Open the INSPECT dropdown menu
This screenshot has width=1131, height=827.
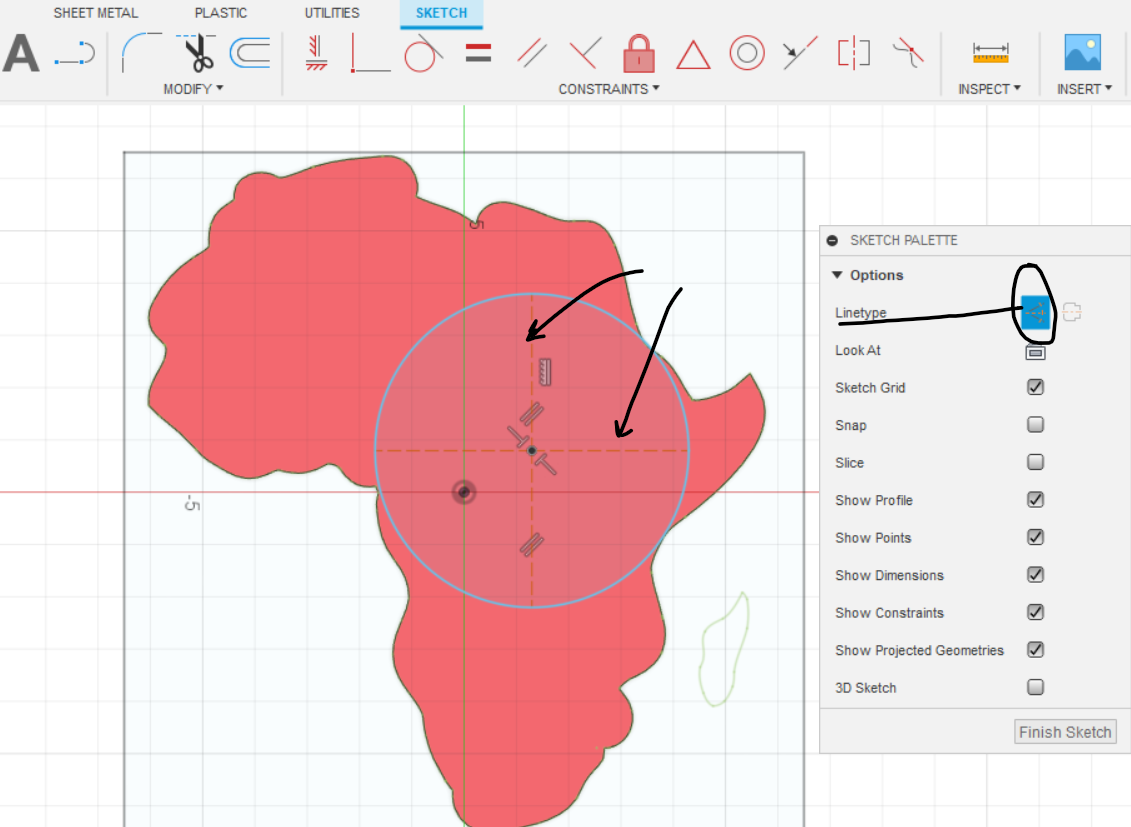(989, 89)
